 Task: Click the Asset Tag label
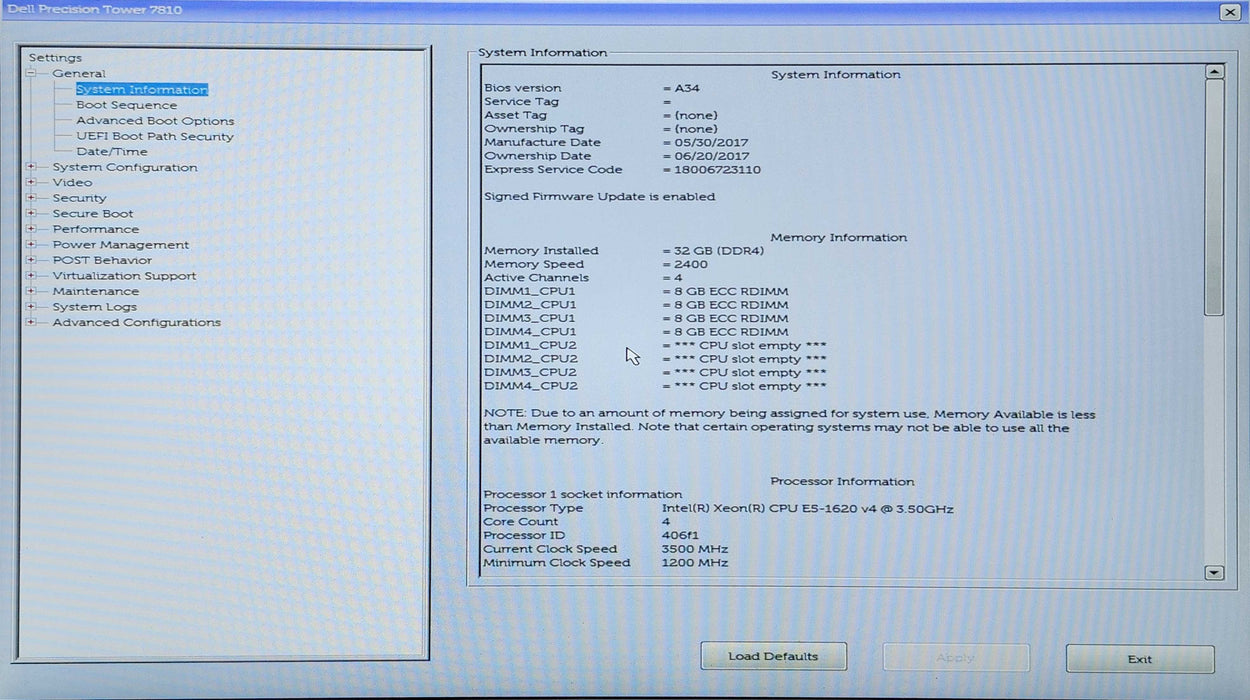coord(516,115)
